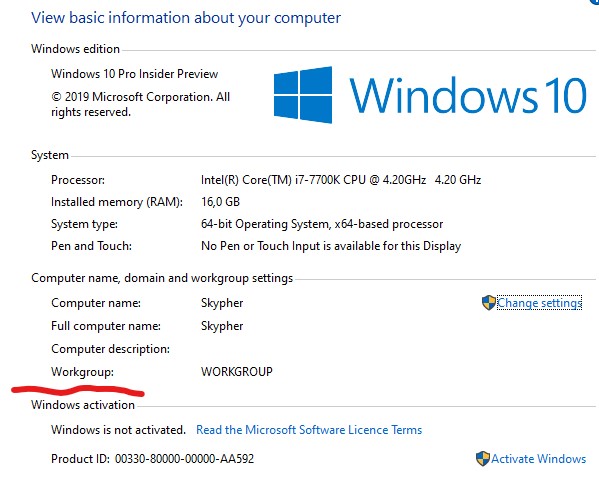599x503 pixels.
Task: Open the Activate Windows link
Action: coord(538,458)
